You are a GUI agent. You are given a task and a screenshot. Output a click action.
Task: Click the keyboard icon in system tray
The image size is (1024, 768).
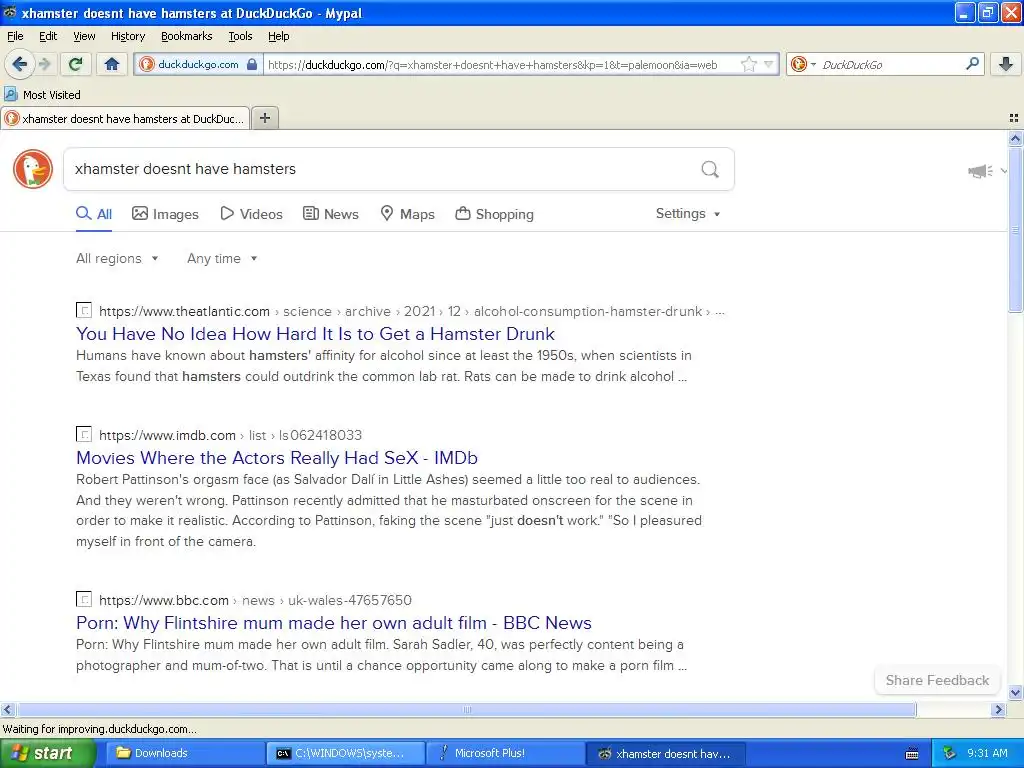(912, 754)
